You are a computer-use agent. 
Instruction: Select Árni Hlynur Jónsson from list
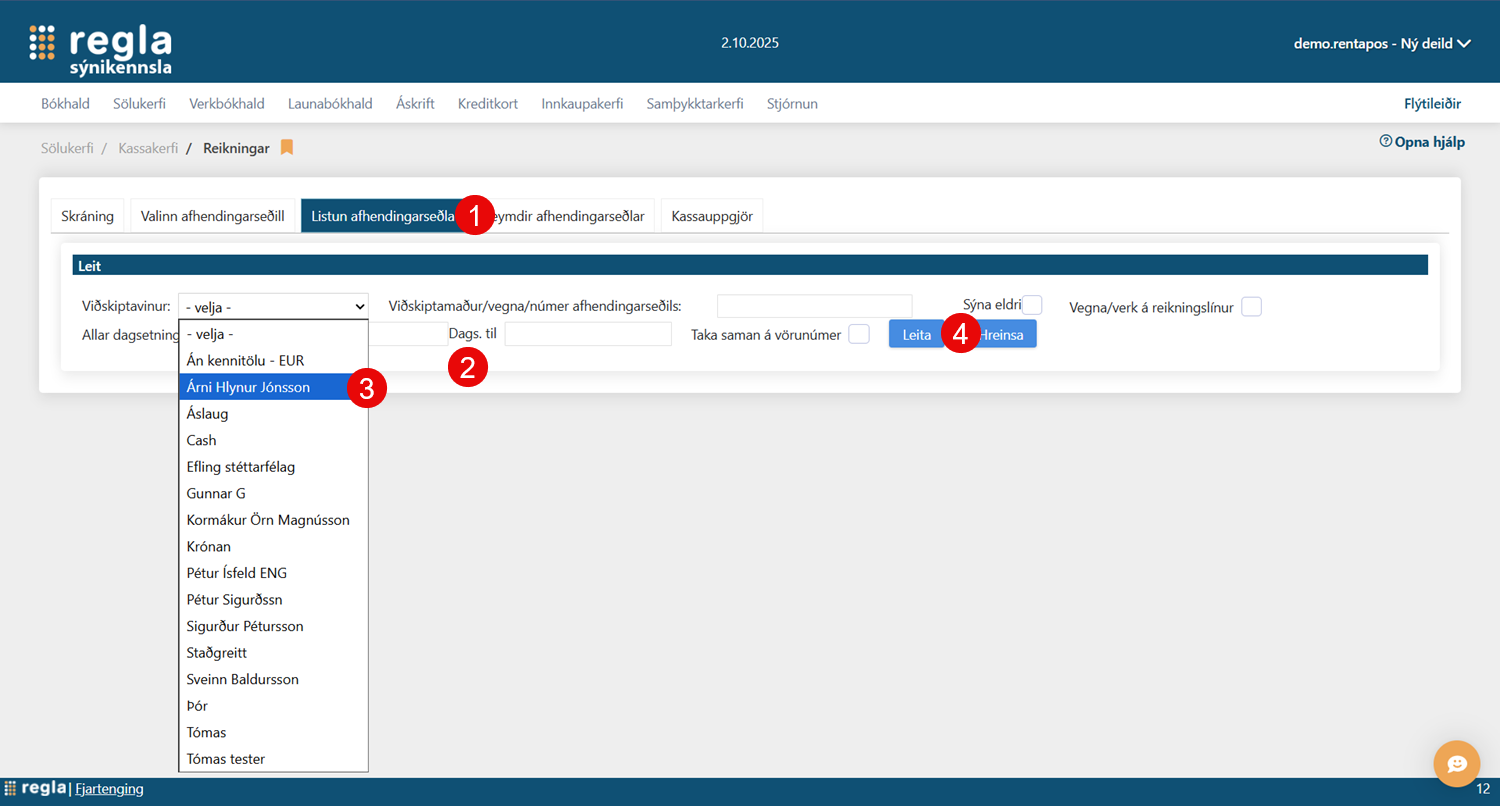pos(248,387)
